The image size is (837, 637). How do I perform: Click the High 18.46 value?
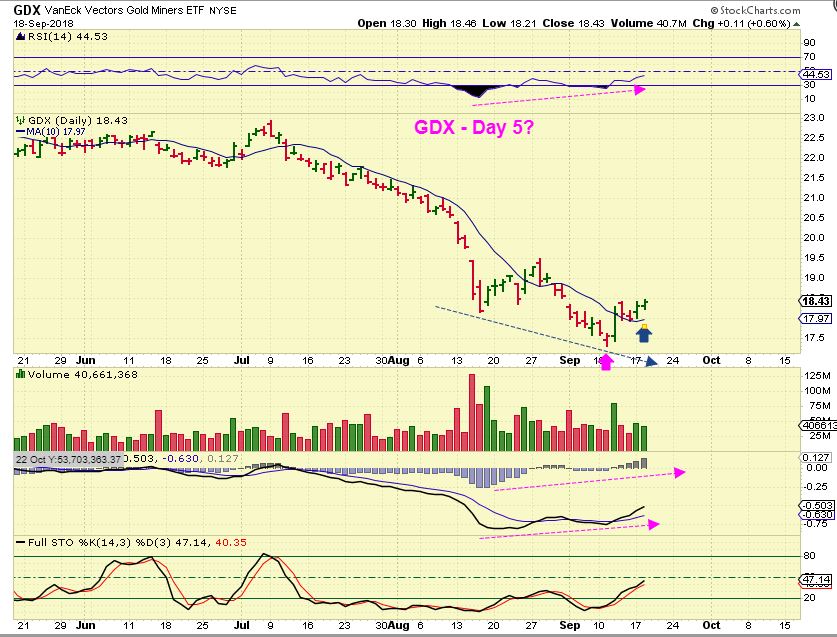tap(449, 23)
